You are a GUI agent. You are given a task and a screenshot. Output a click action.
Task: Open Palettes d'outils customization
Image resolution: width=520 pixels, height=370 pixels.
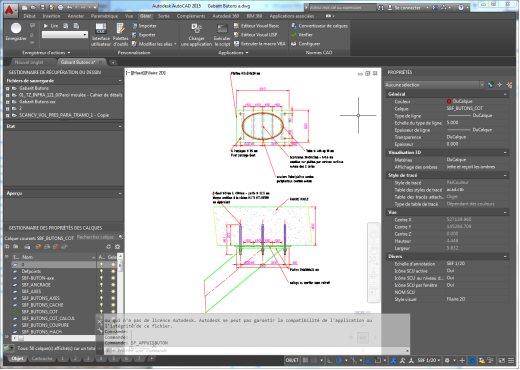pyautogui.click(x=120, y=35)
